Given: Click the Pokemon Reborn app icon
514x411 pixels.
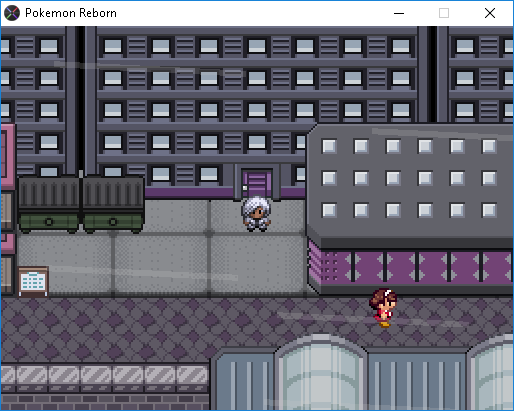Looking at the screenshot, I should tap(12, 13).
